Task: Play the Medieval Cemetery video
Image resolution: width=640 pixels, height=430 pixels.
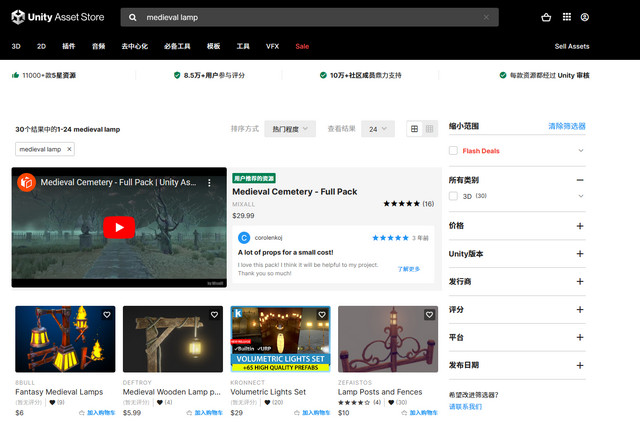Action: pyautogui.click(x=119, y=227)
